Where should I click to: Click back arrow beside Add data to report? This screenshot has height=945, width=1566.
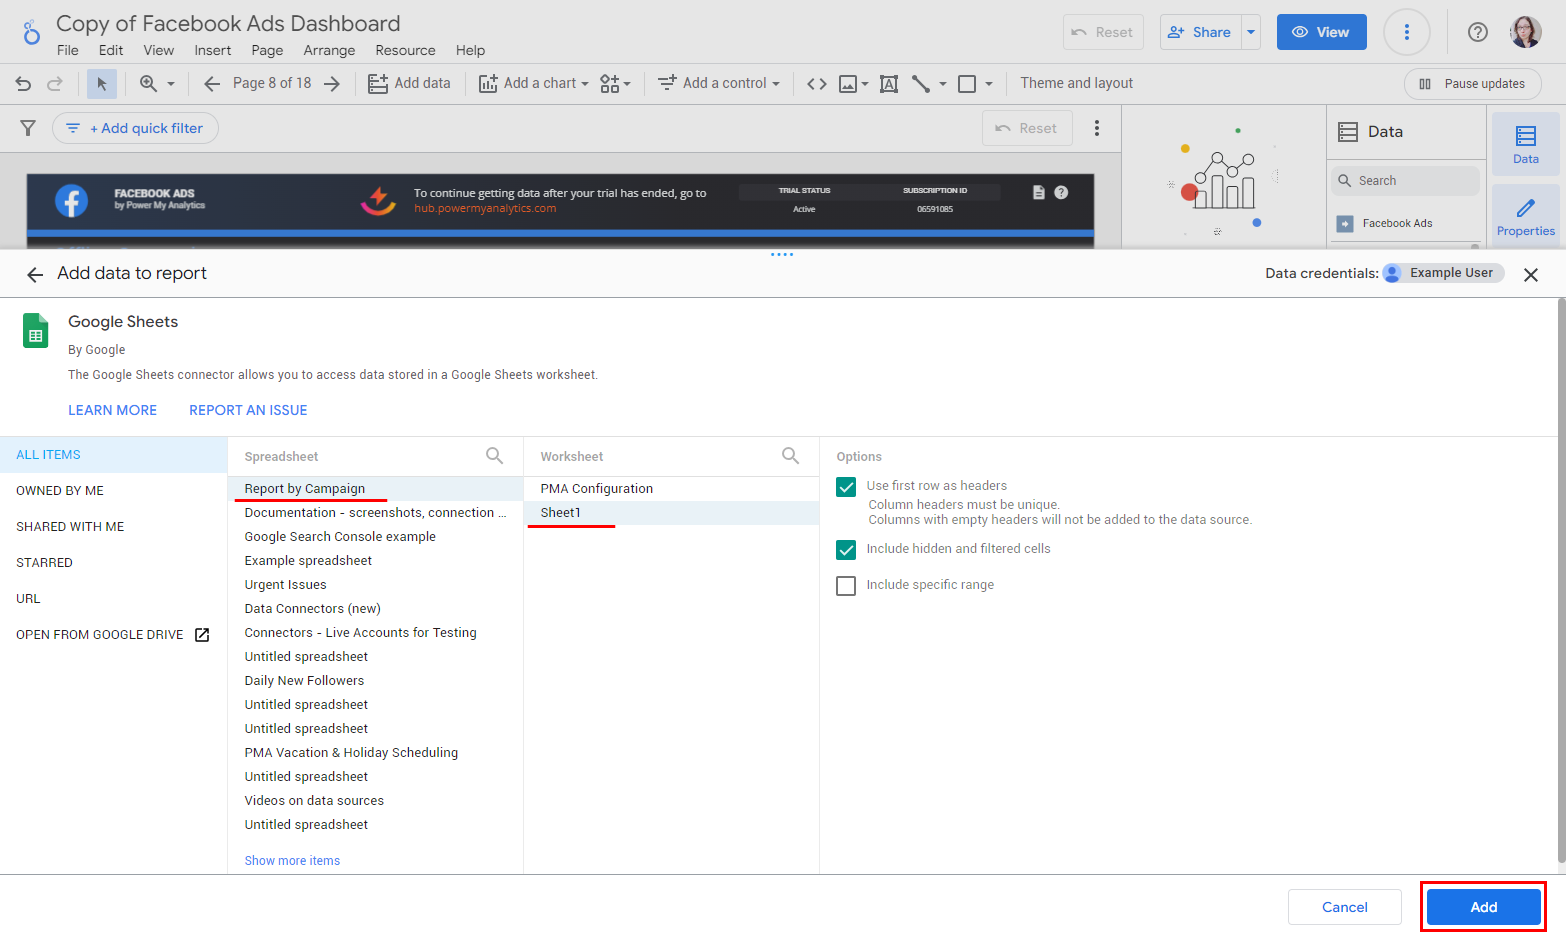coord(35,274)
